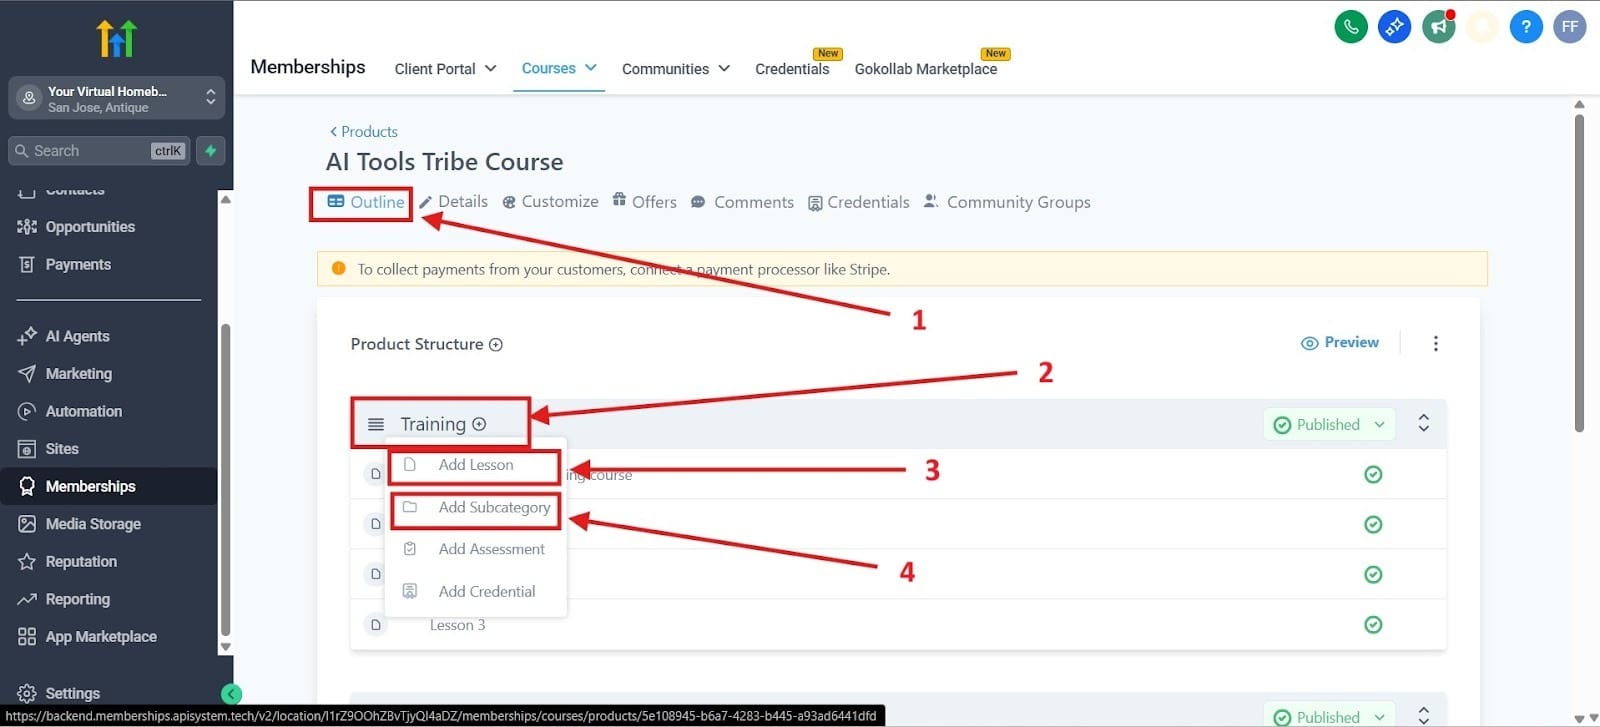Open the Training Published status dropdown
The image size is (1600, 727).
(x=1329, y=425)
